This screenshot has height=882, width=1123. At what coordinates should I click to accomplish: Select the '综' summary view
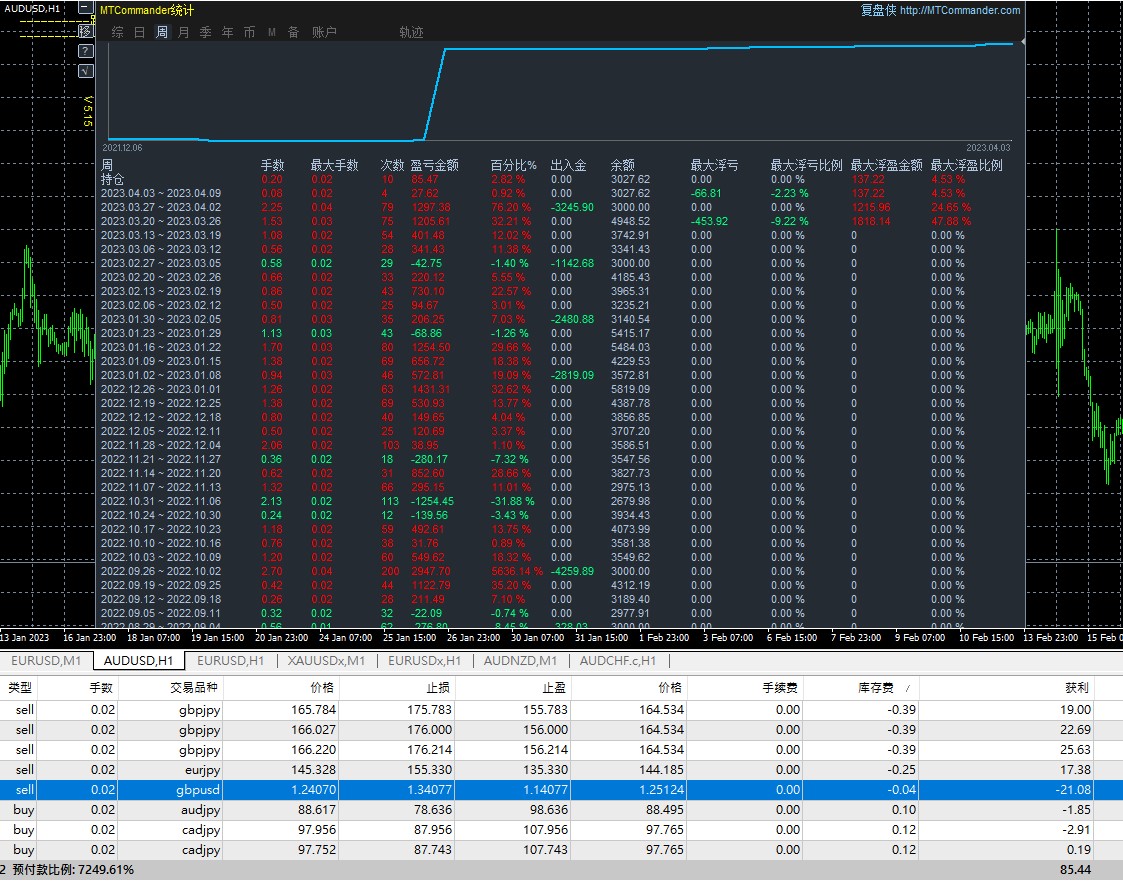click(118, 32)
